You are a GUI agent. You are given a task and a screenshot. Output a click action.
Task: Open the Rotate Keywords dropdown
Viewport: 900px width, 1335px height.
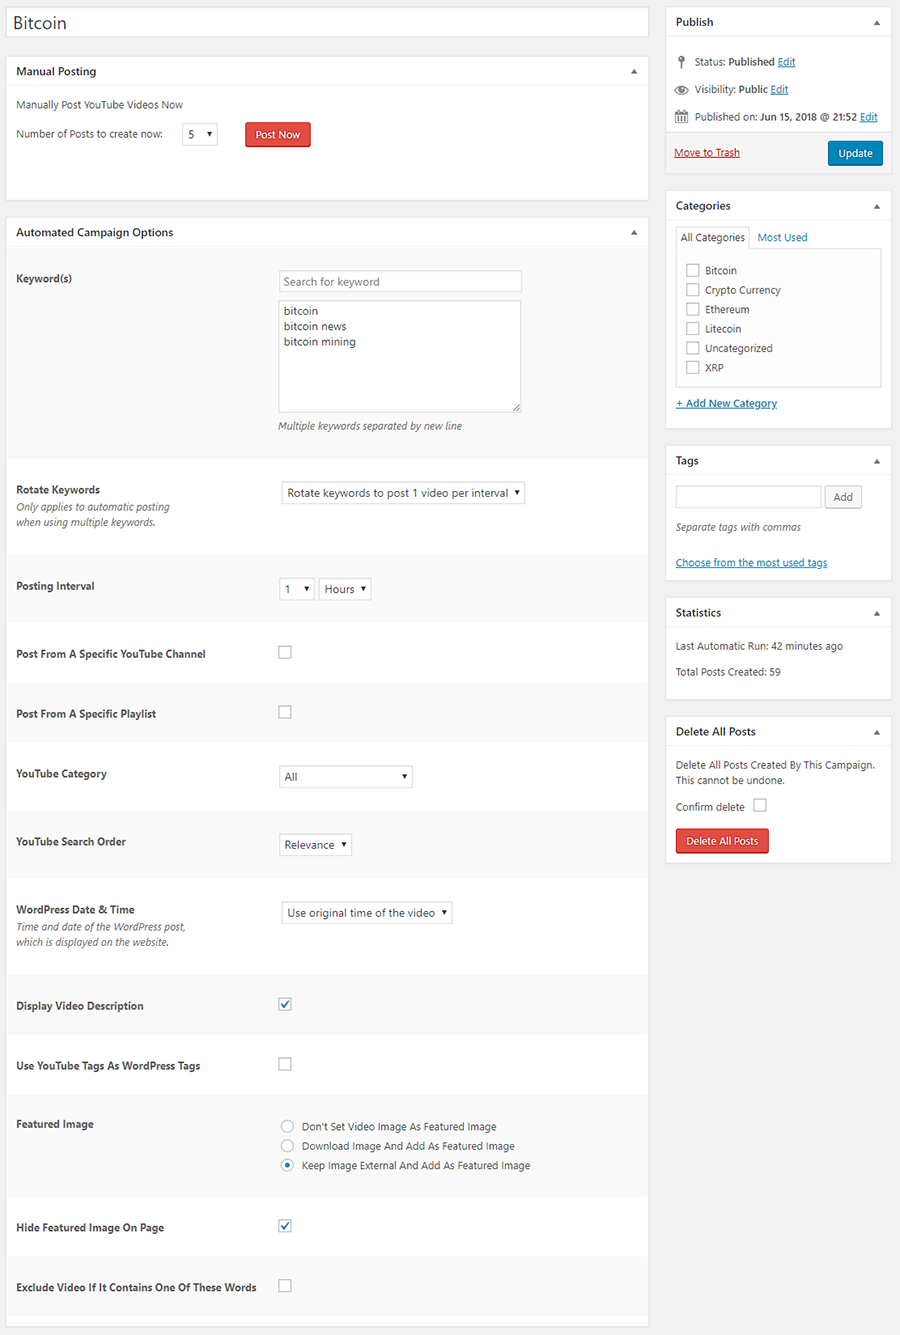click(403, 493)
